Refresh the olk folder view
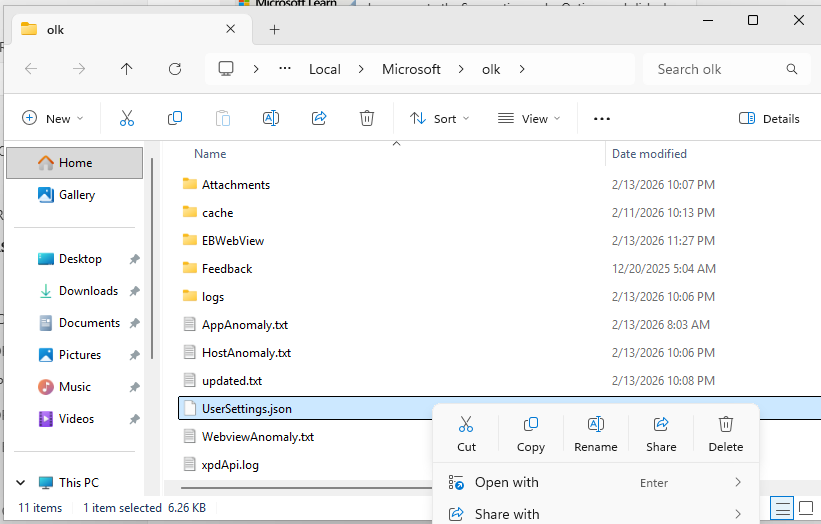Viewport: 821px width, 524px height. [x=175, y=69]
